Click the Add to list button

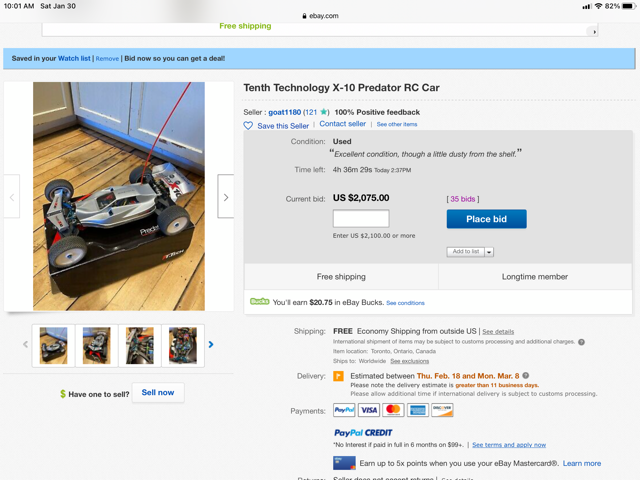(x=466, y=252)
